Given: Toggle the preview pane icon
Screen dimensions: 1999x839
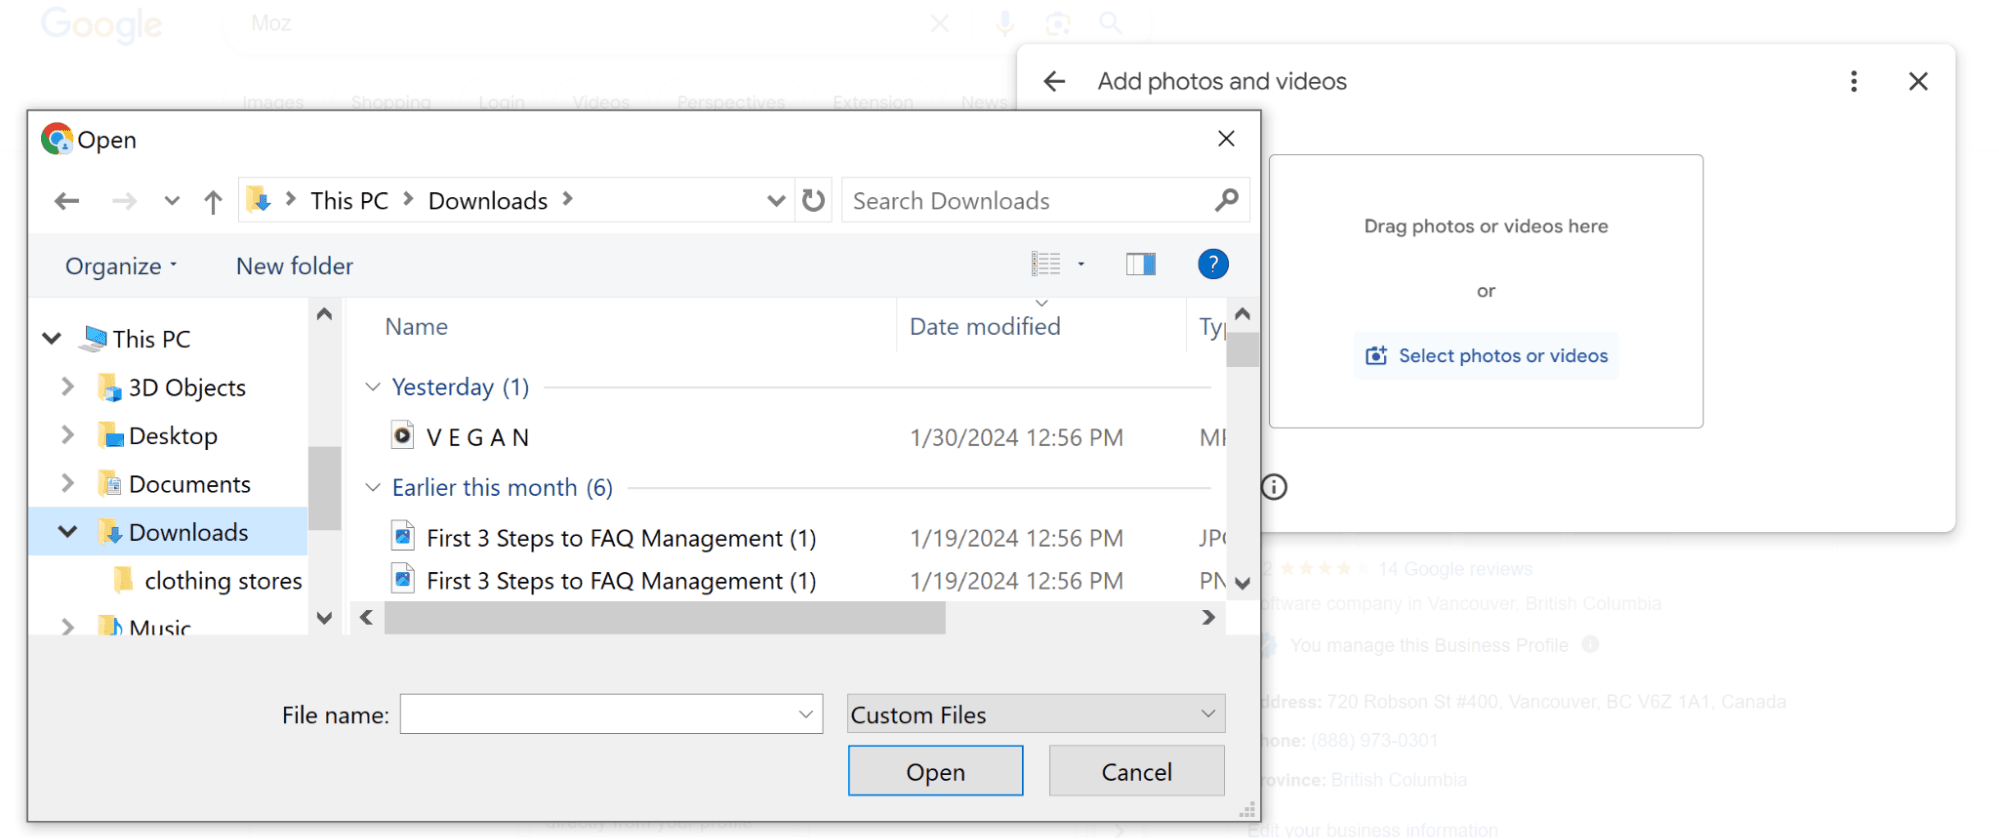Looking at the screenshot, I should tap(1140, 264).
